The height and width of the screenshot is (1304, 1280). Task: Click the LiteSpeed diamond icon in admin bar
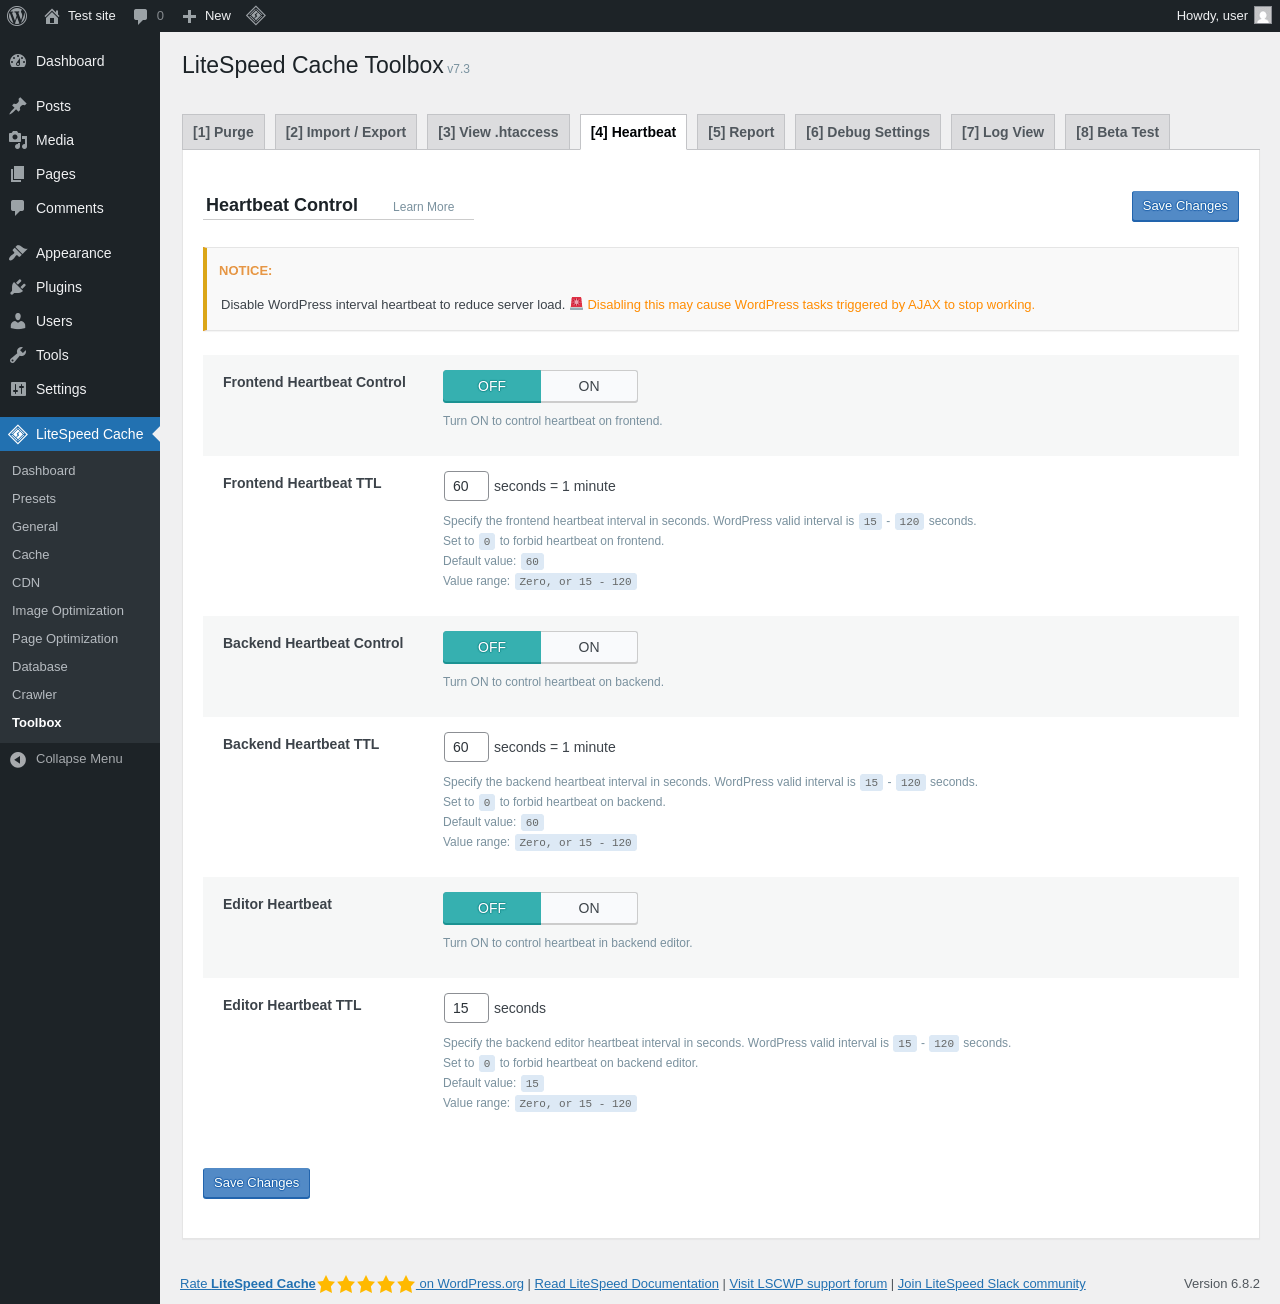255,15
